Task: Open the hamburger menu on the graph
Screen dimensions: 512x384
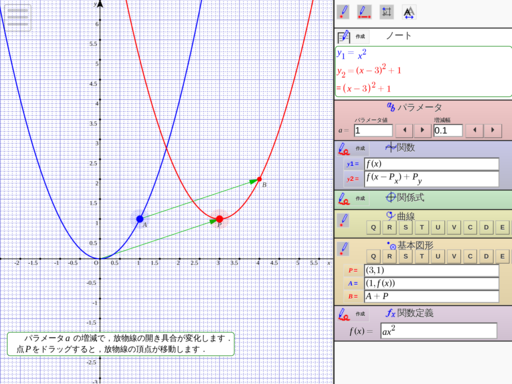Action: [18, 18]
